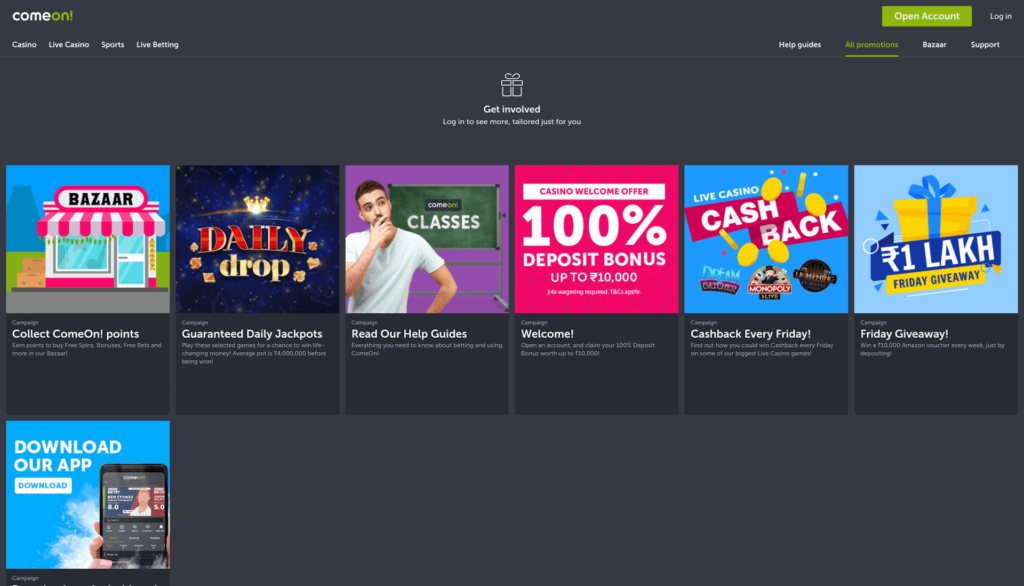Viewport: 1024px width, 586px height.
Task: Click description 'Earn points to buy Free Spins'
Action: (87, 349)
